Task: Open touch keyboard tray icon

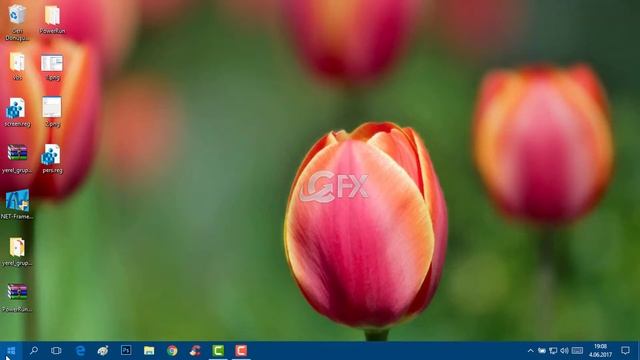Action: (577, 351)
